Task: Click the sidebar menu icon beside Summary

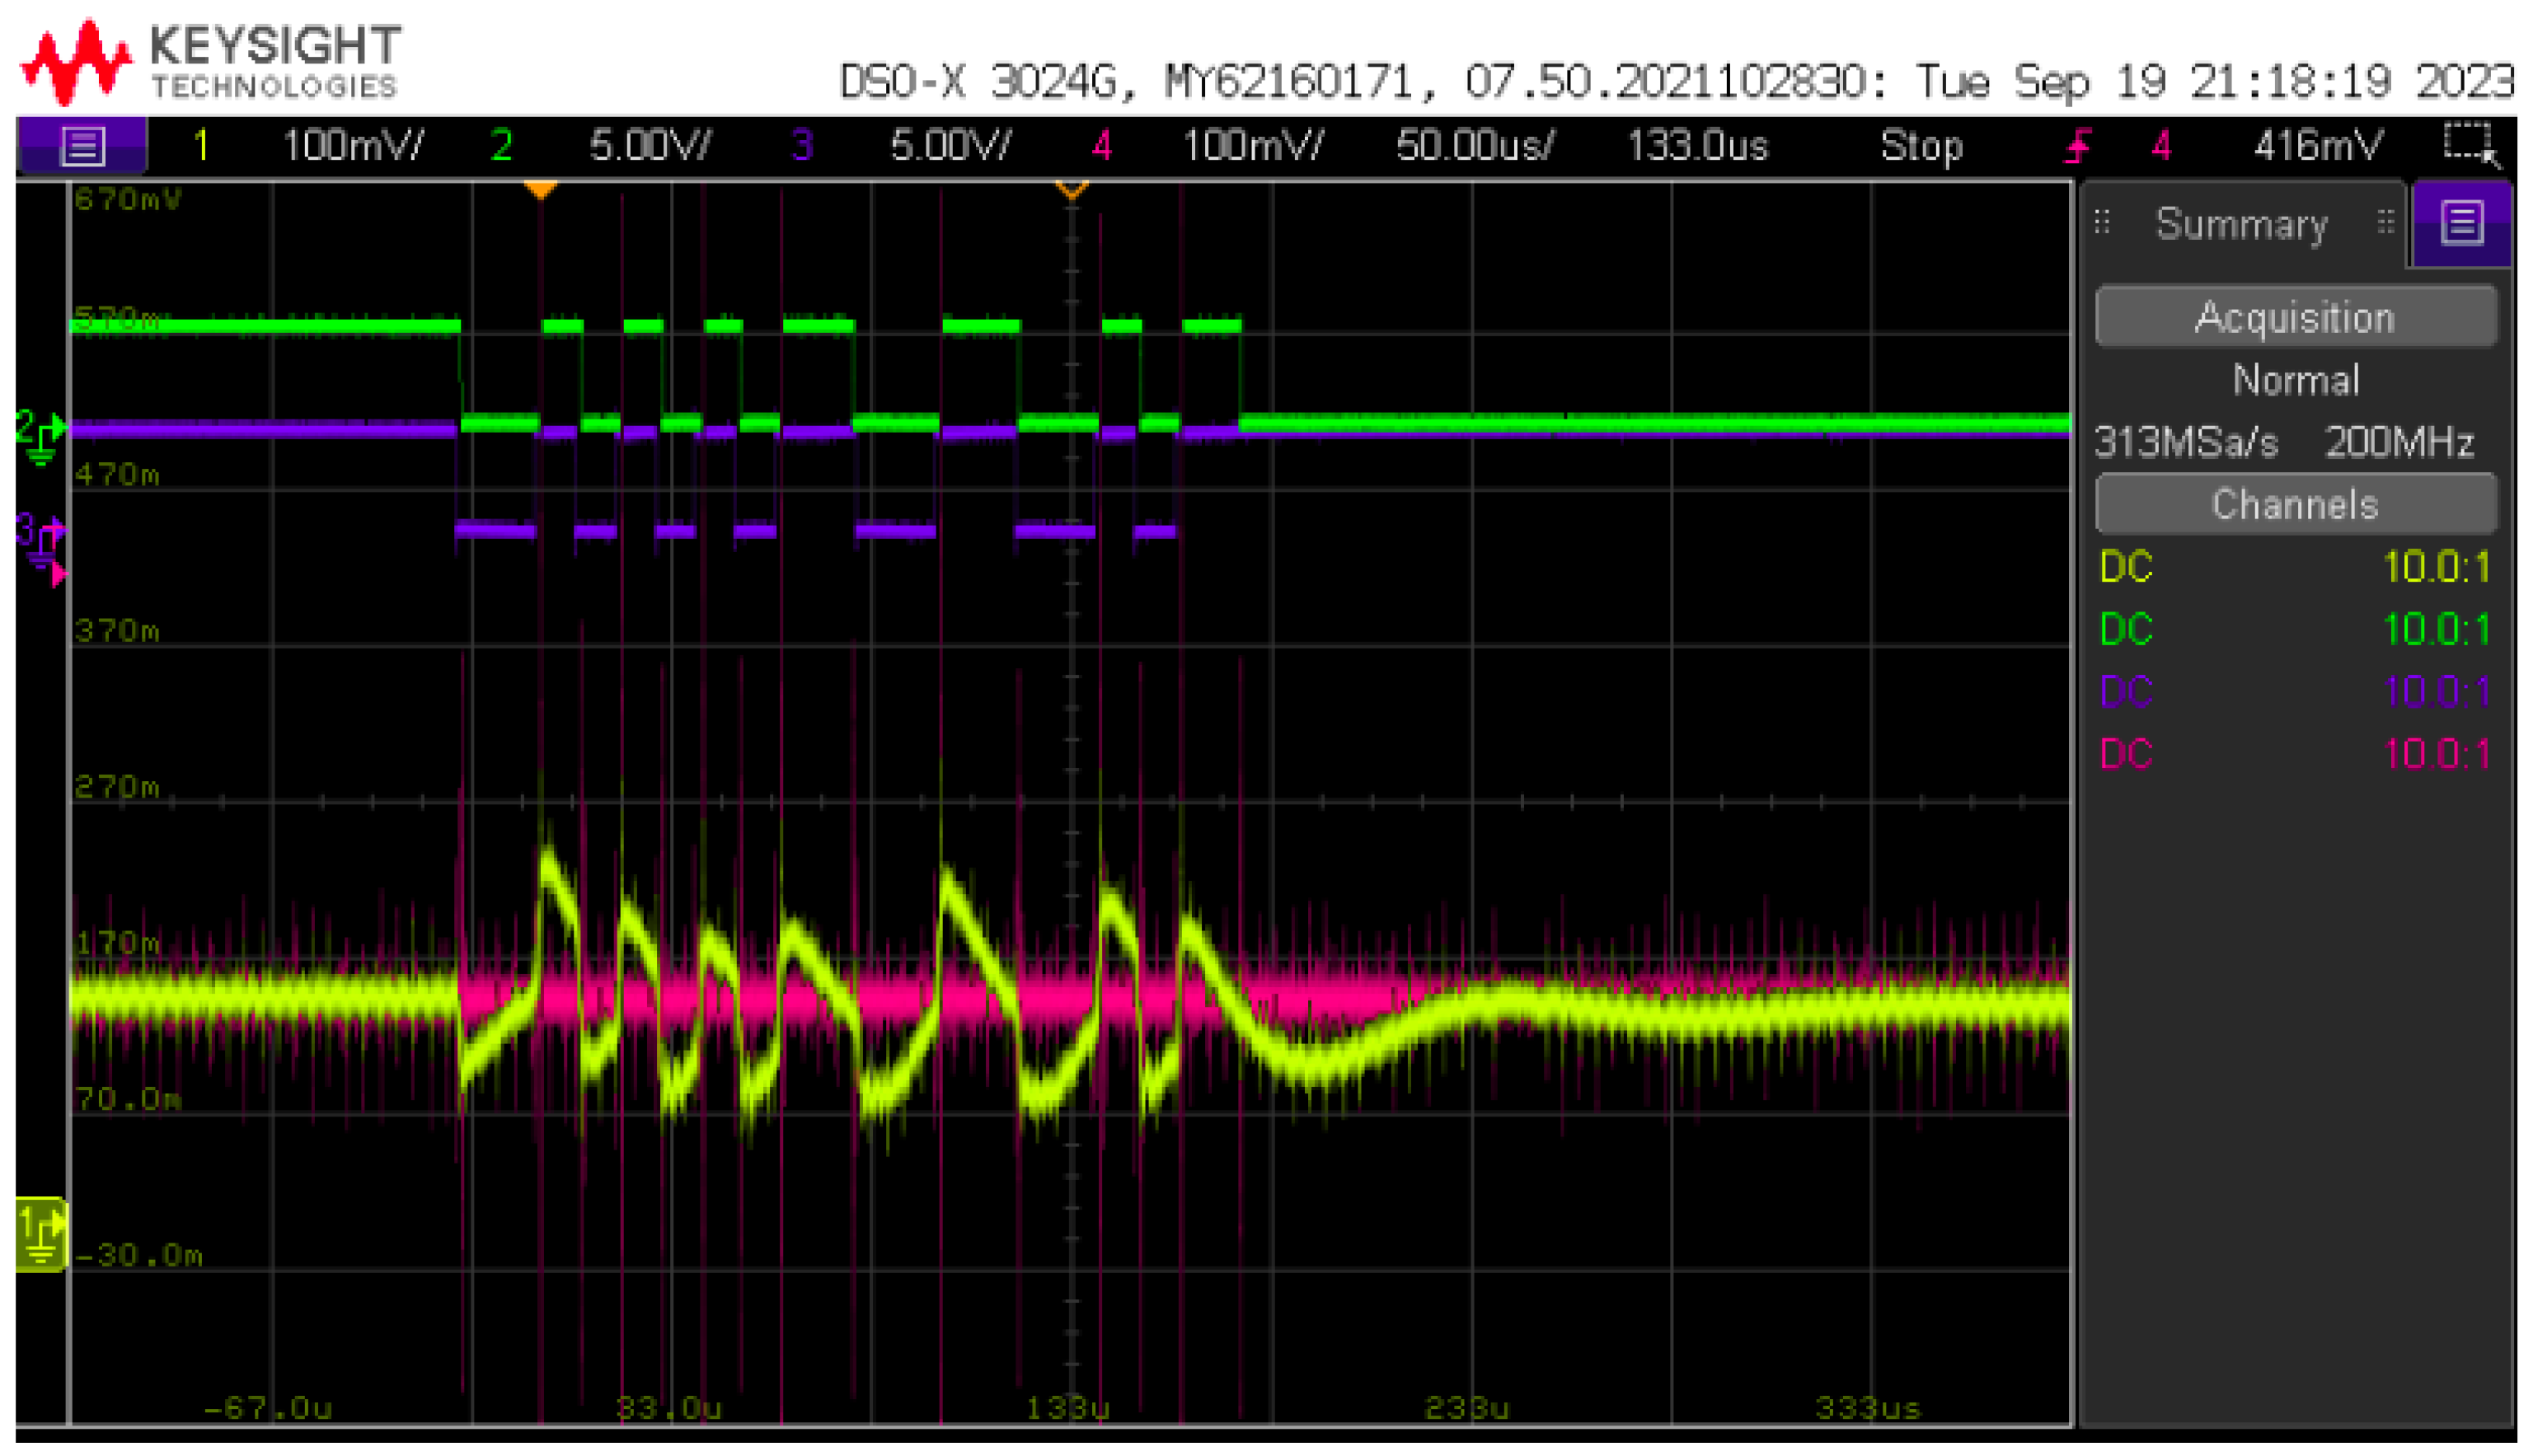Action: [x=2461, y=223]
